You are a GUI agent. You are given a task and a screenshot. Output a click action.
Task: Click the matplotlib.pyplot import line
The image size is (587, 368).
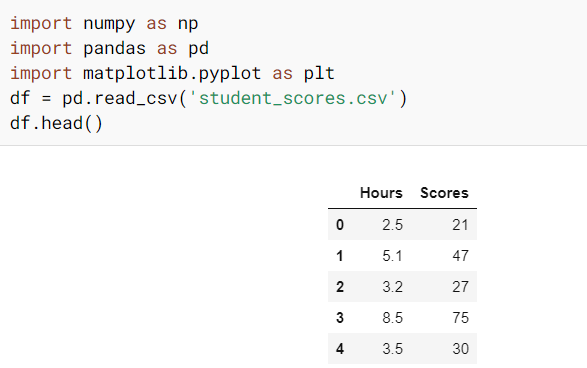(x=172, y=73)
